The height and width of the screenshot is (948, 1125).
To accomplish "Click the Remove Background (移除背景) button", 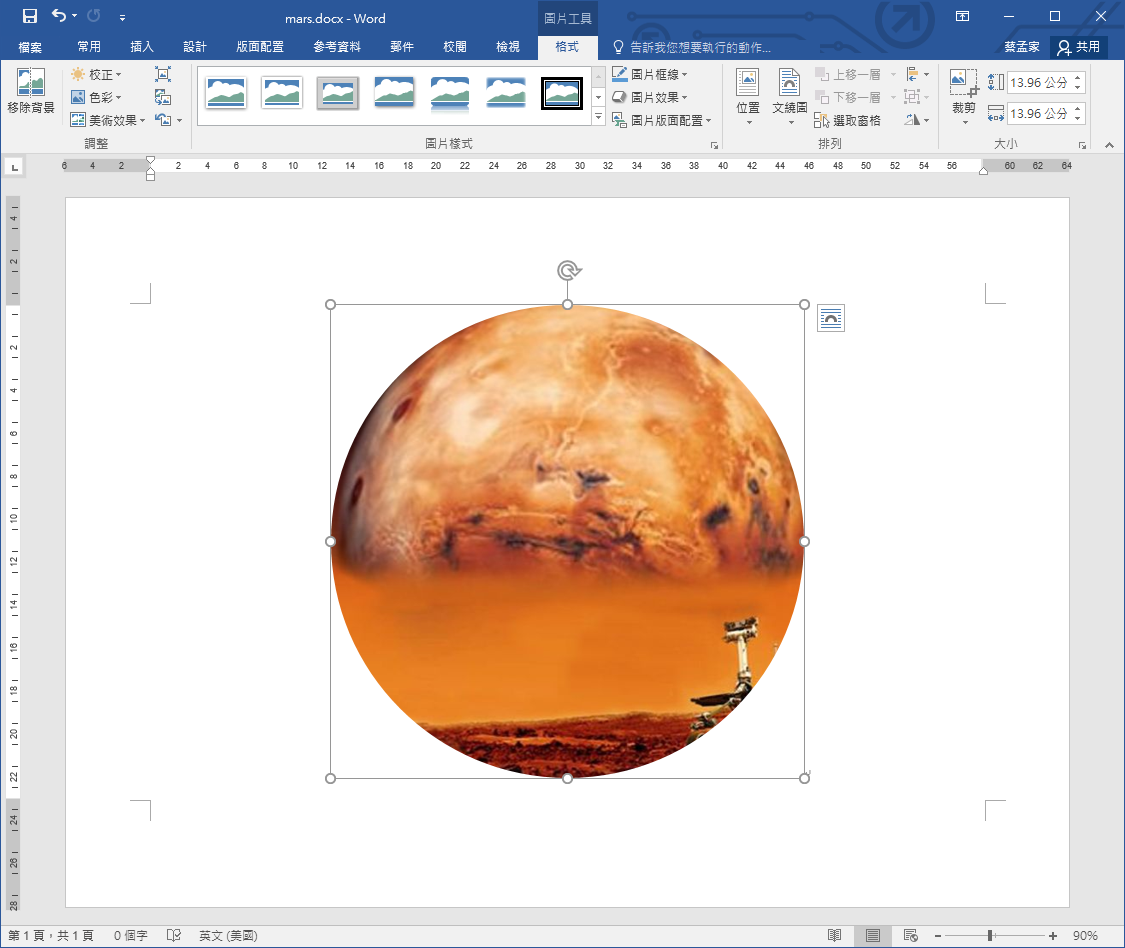I will [x=30, y=92].
